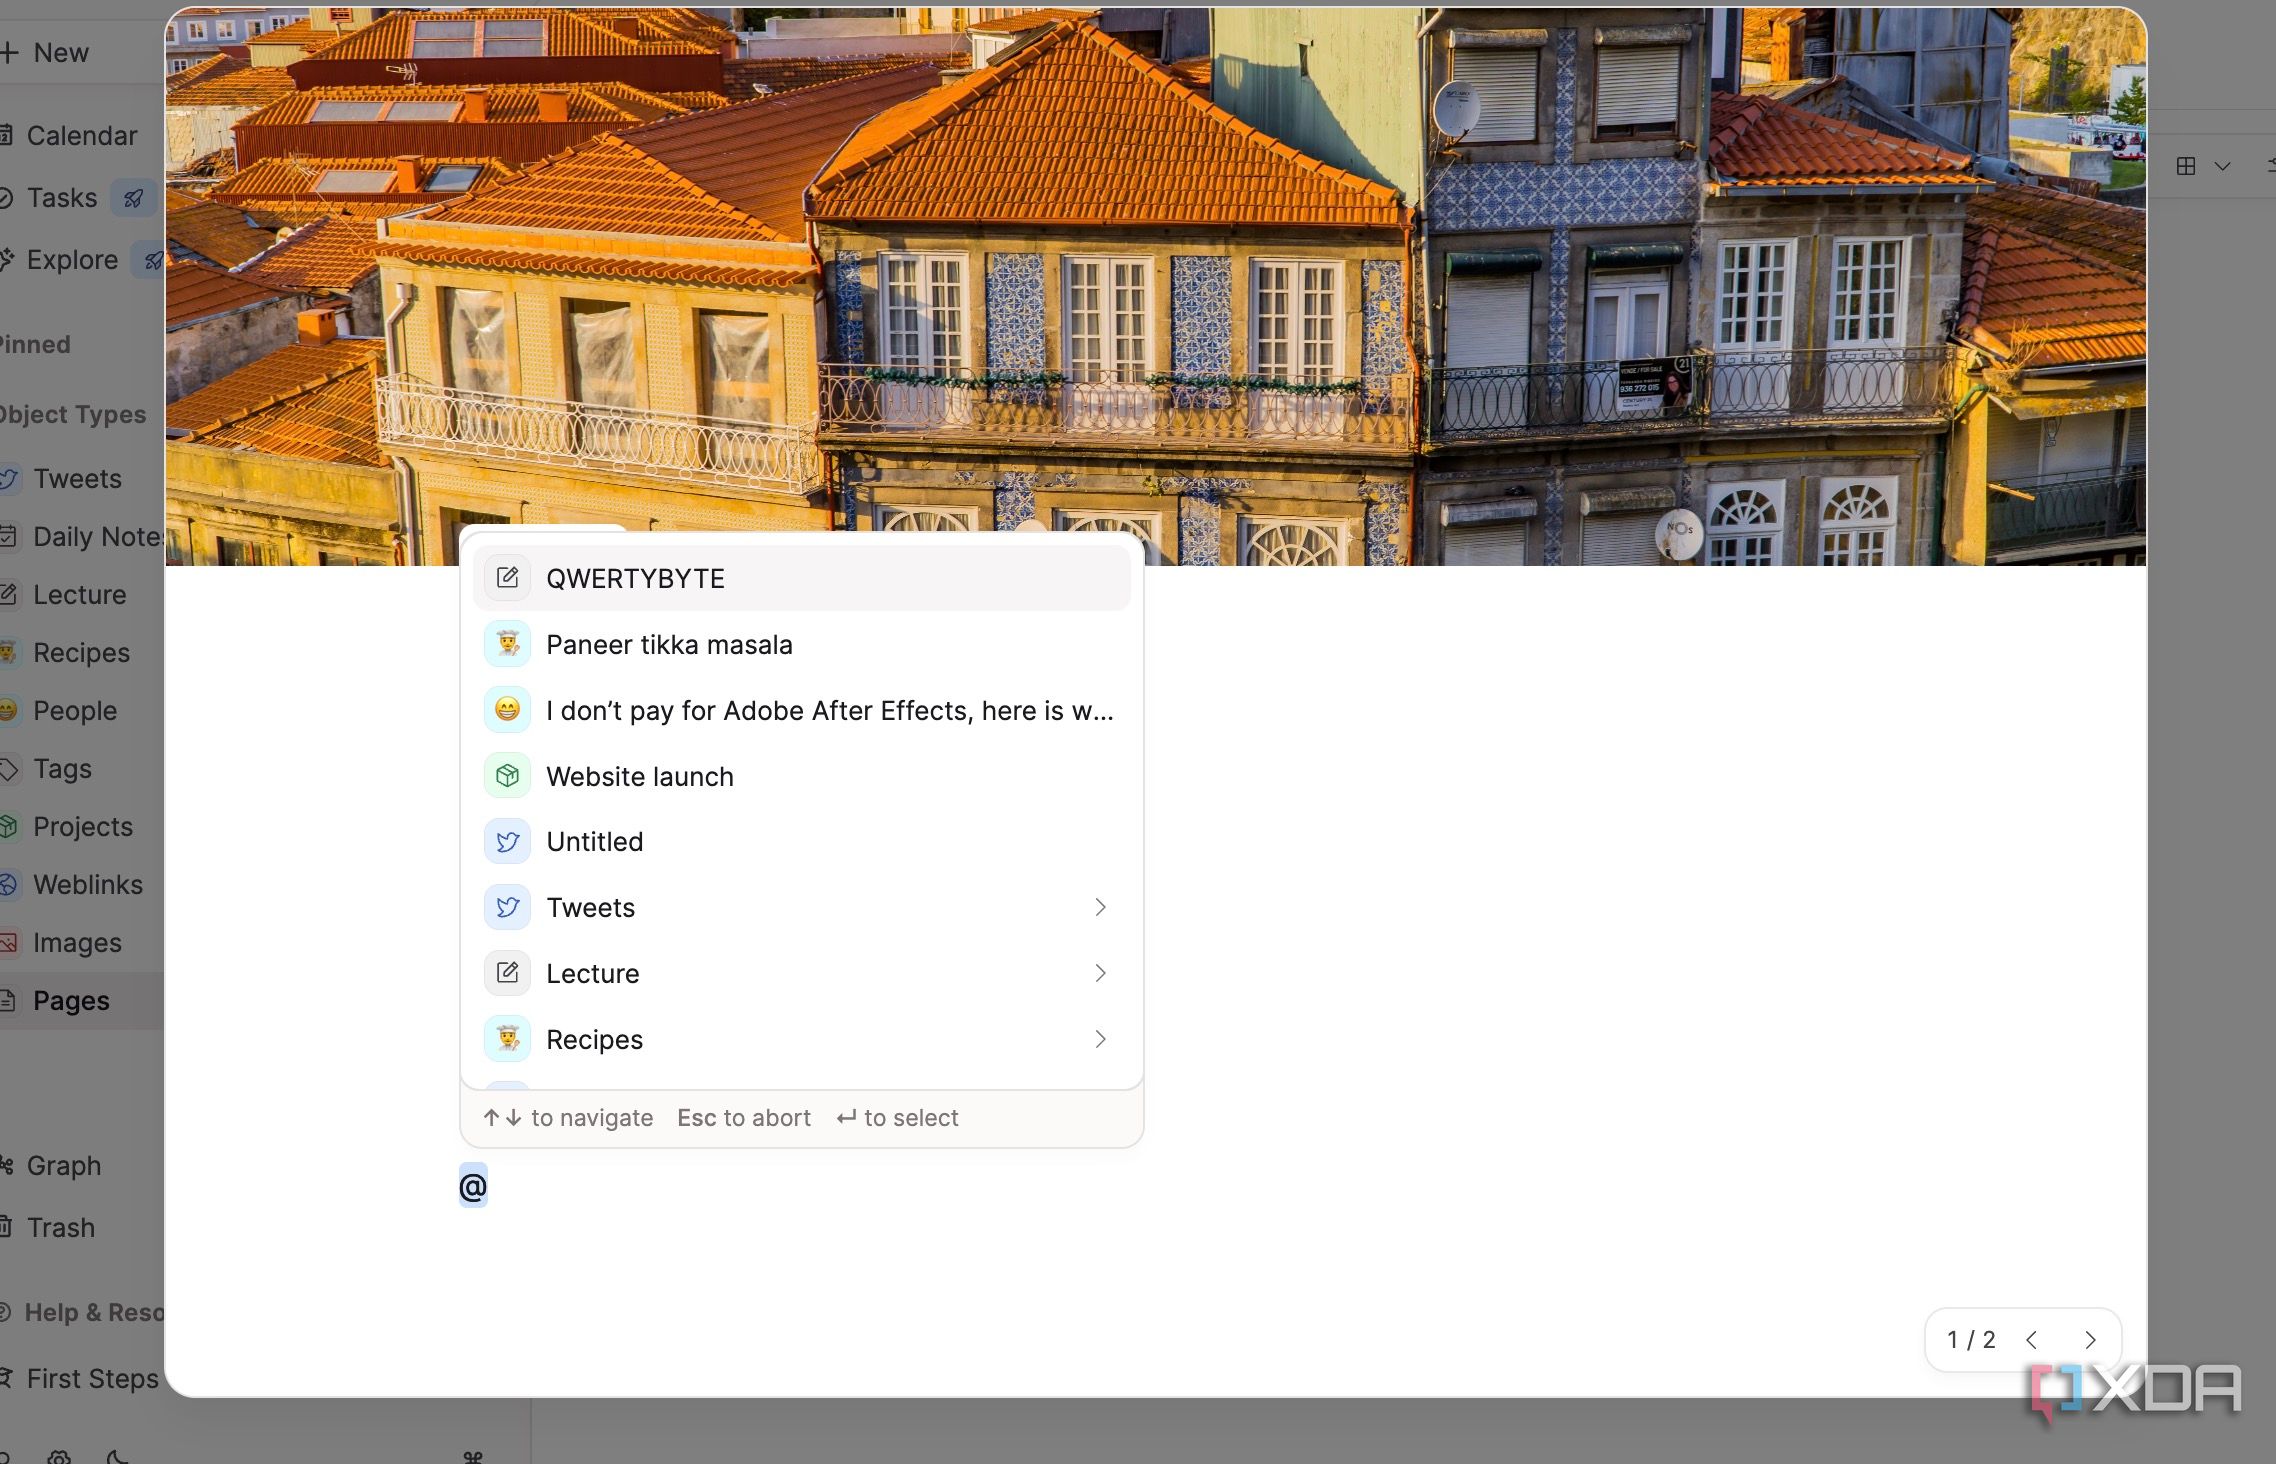Viewport: 2276px width, 1464px height.
Task: Click the @ mention text in editor
Action: [x=473, y=1186]
